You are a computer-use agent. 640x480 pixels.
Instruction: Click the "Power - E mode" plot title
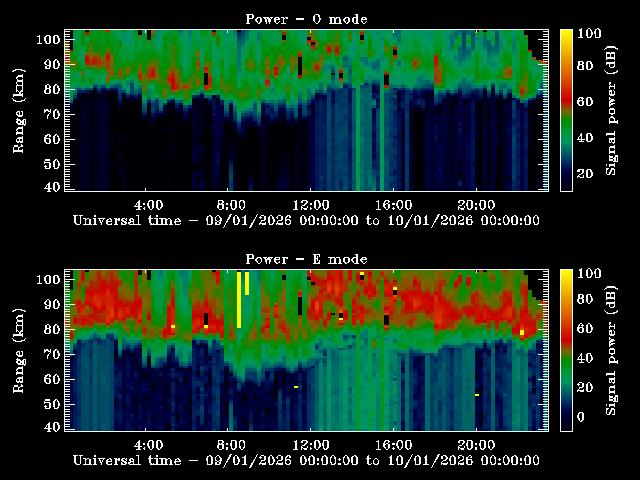point(306,259)
